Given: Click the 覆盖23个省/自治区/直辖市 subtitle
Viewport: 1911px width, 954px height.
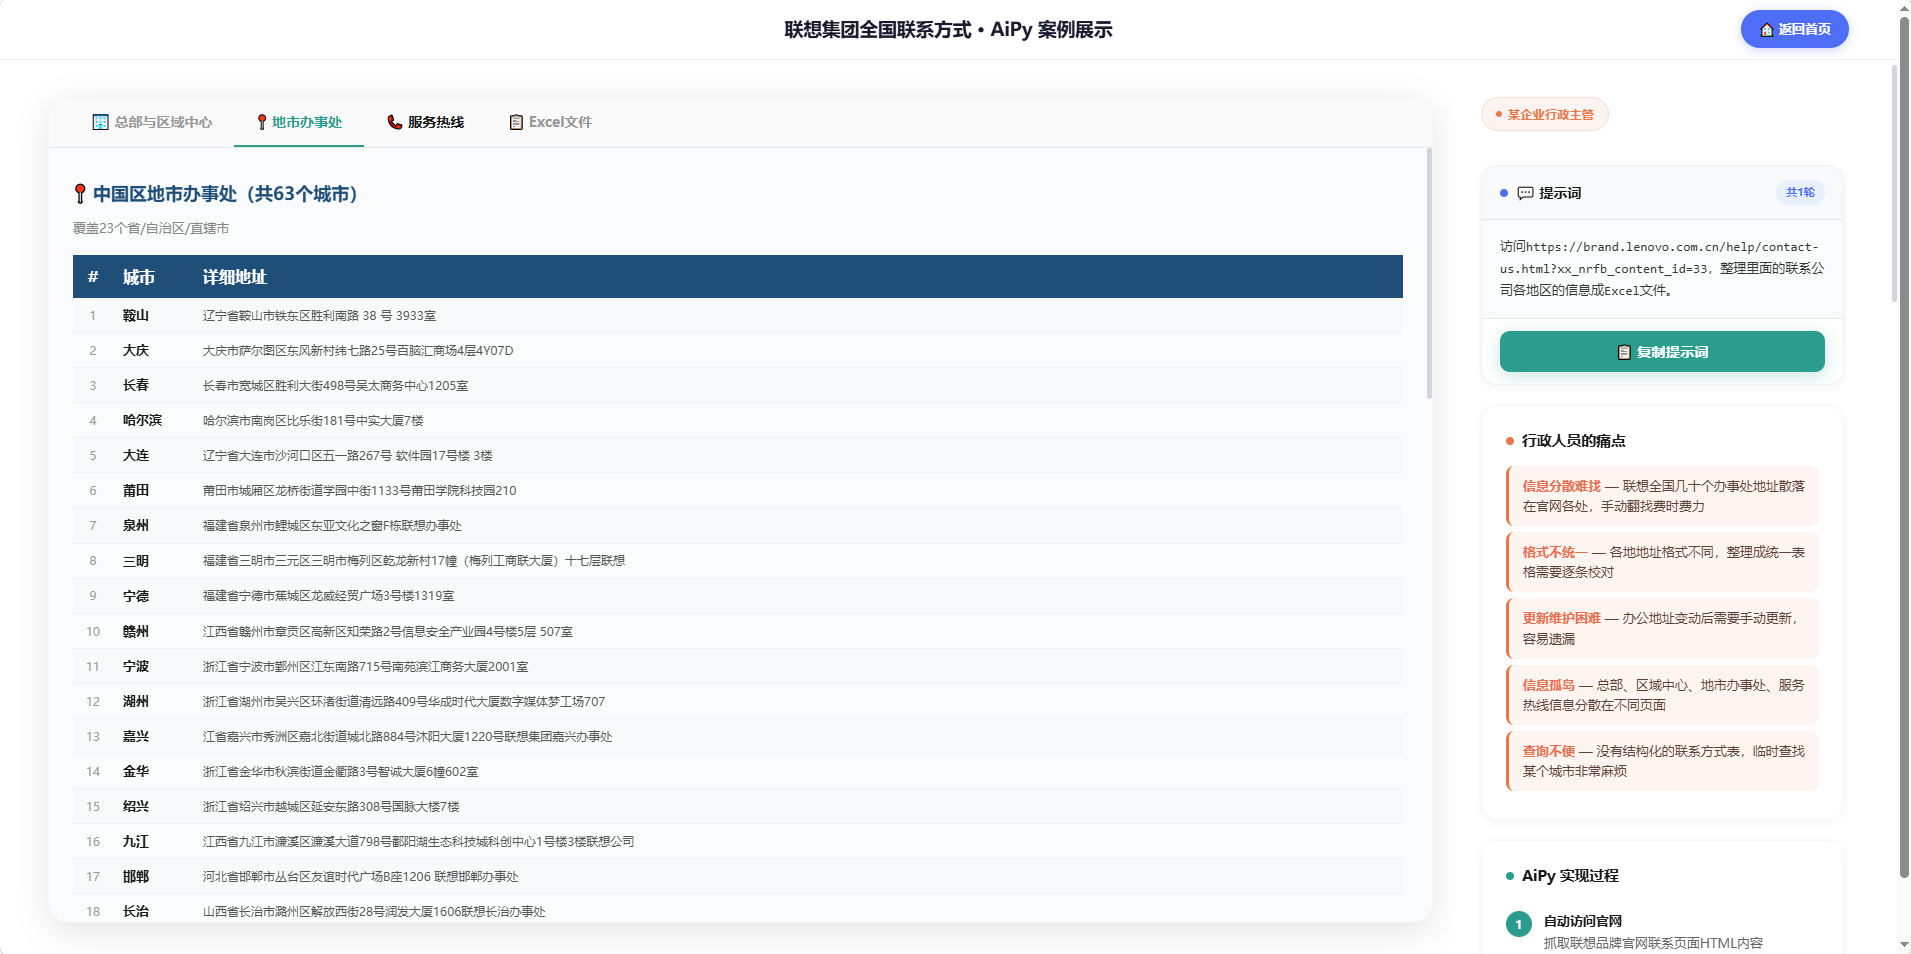Looking at the screenshot, I should tap(151, 228).
